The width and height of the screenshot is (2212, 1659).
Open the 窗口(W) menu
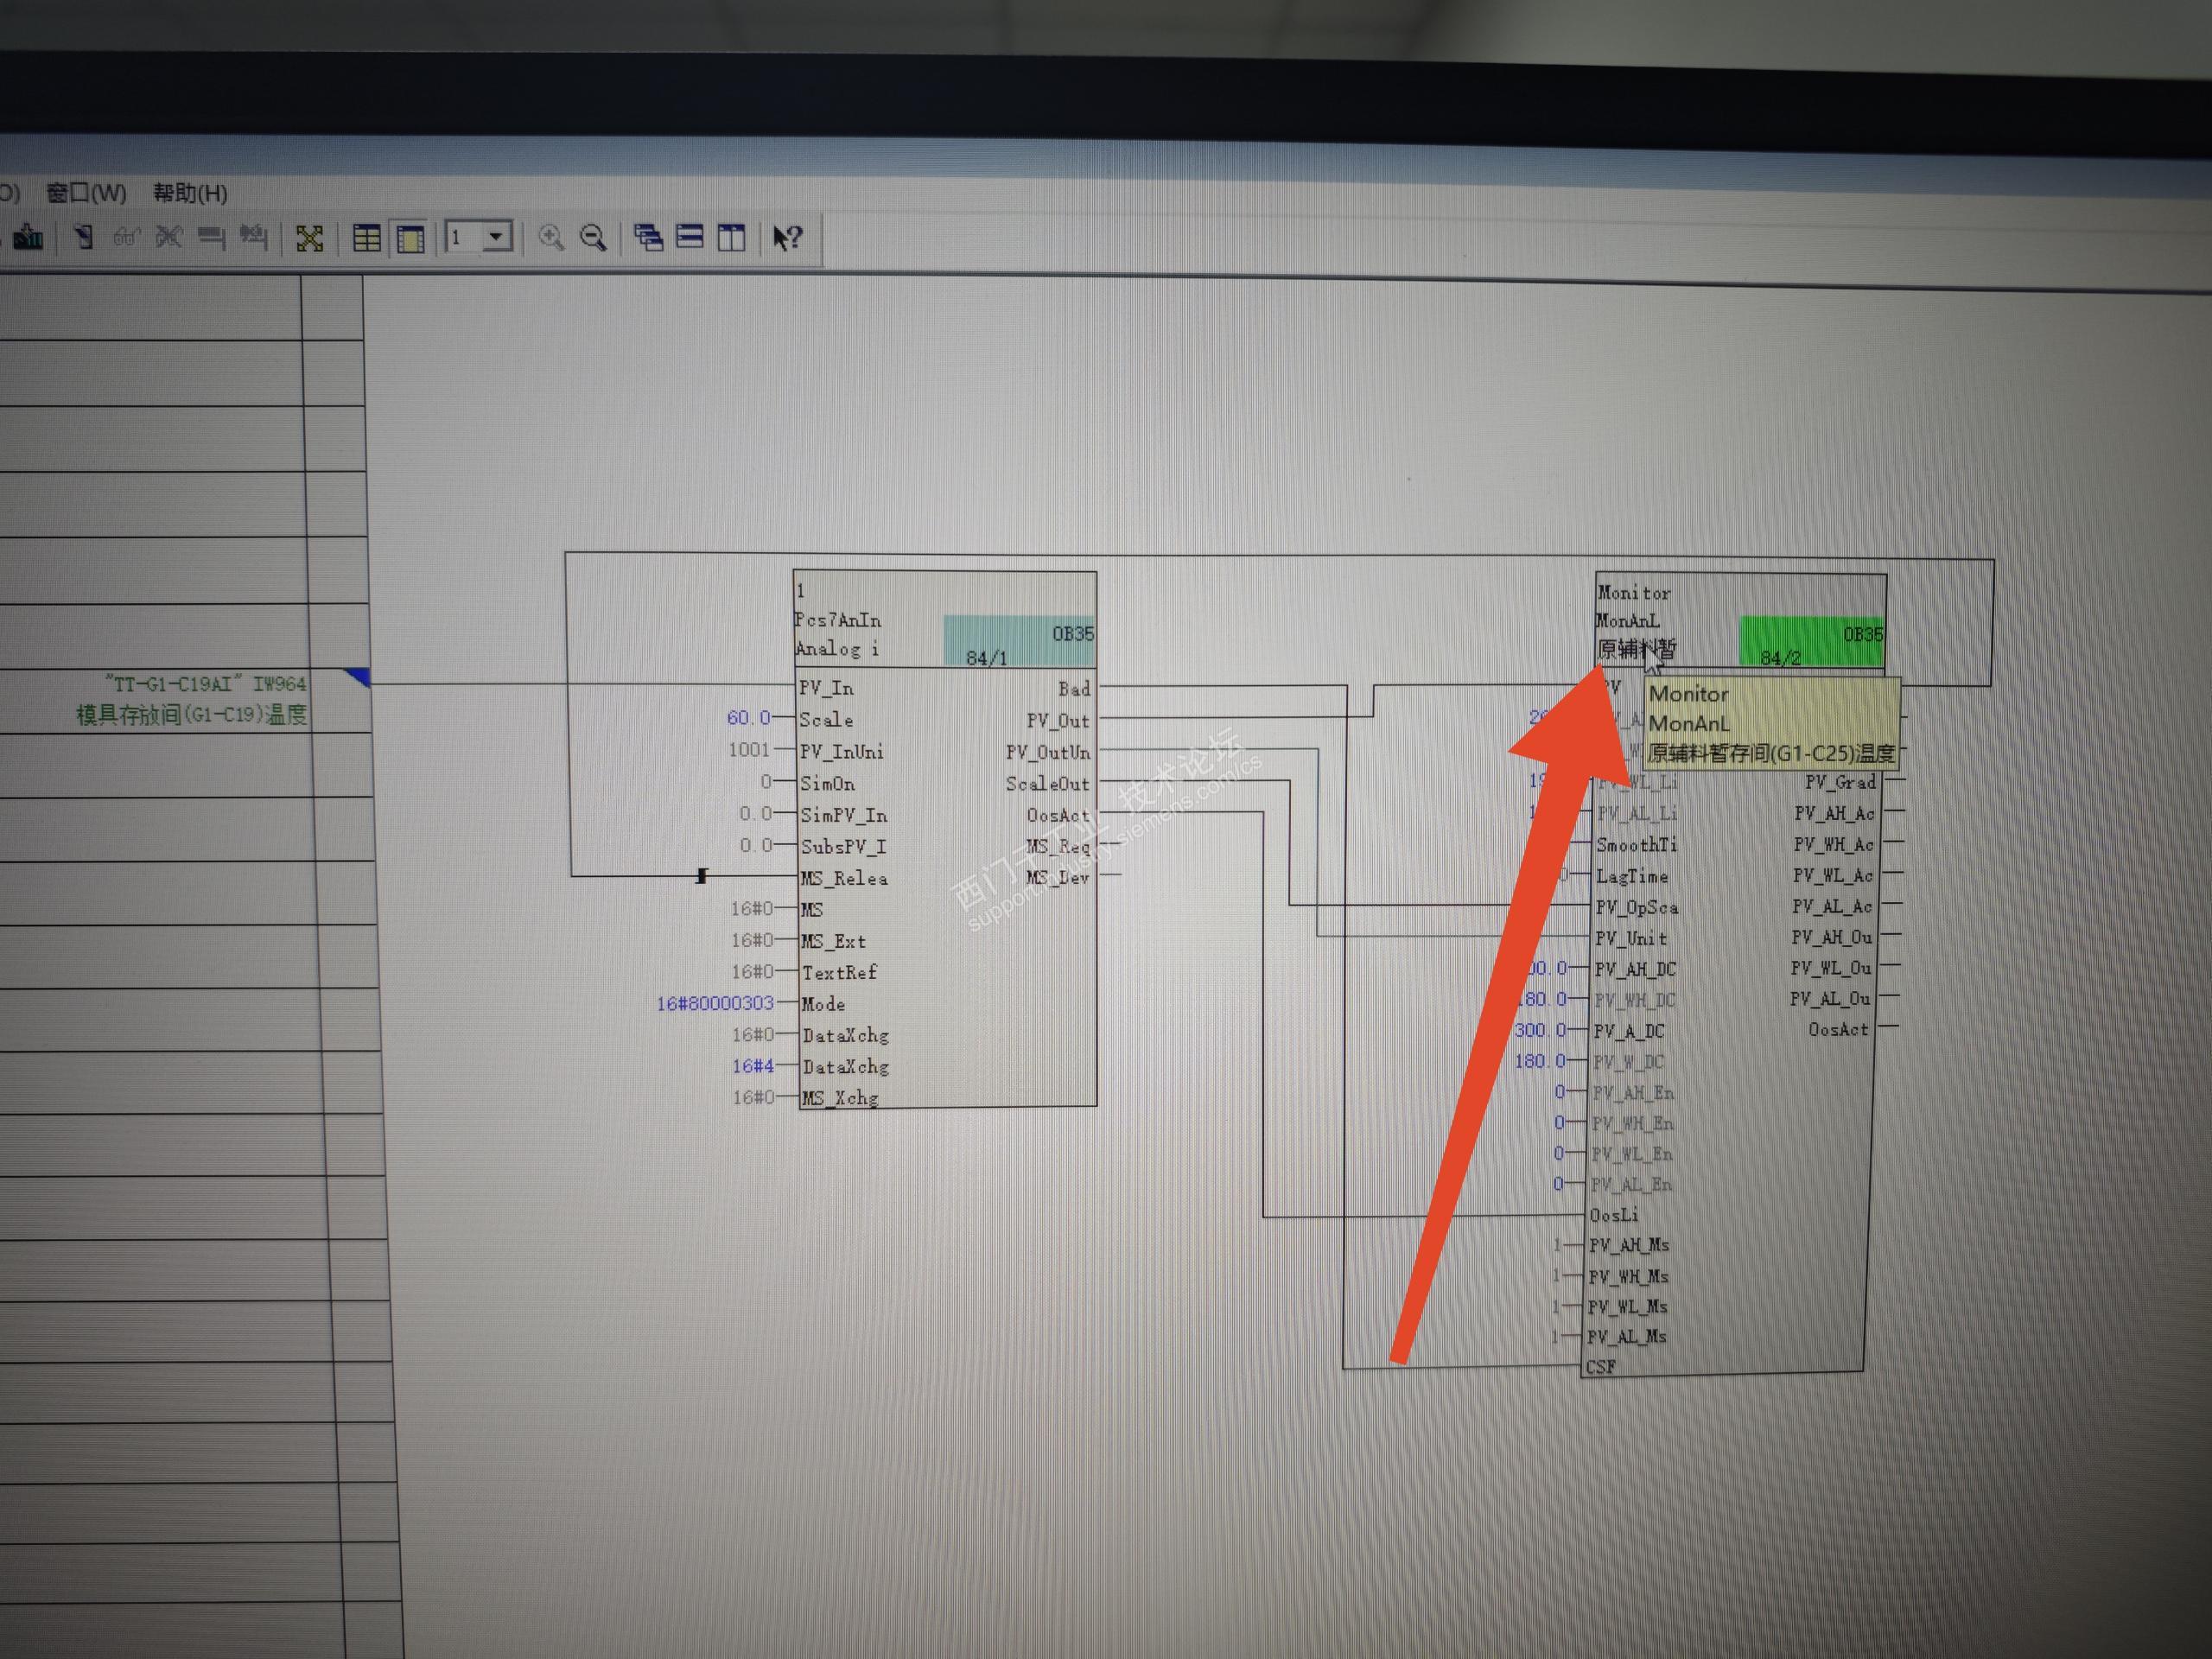point(87,193)
